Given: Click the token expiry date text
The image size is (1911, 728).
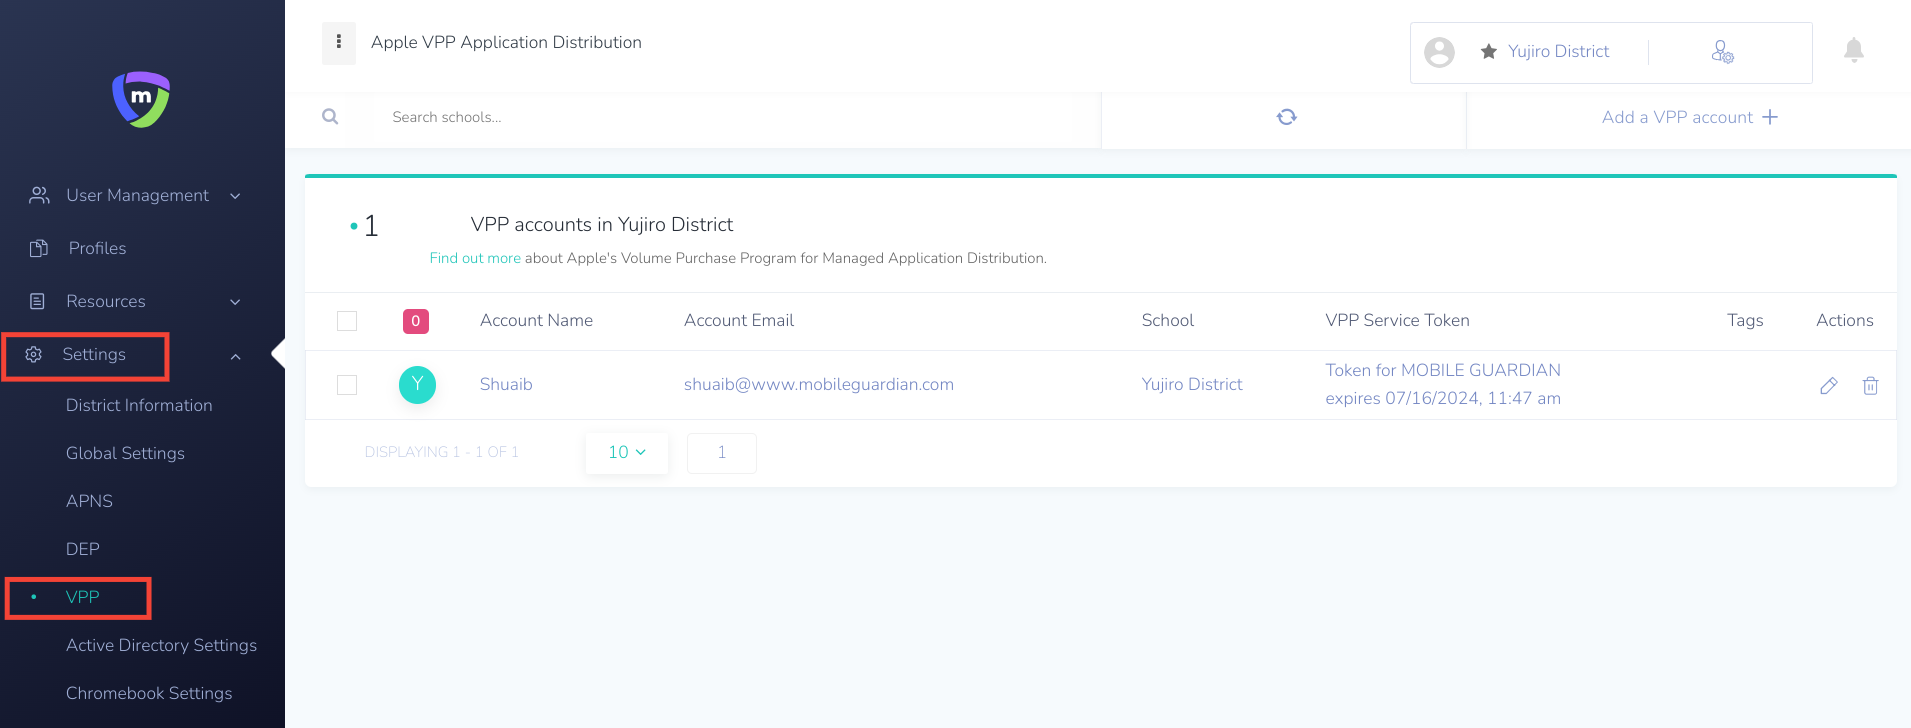Looking at the screenshot, I should (x=1443, y=398).
